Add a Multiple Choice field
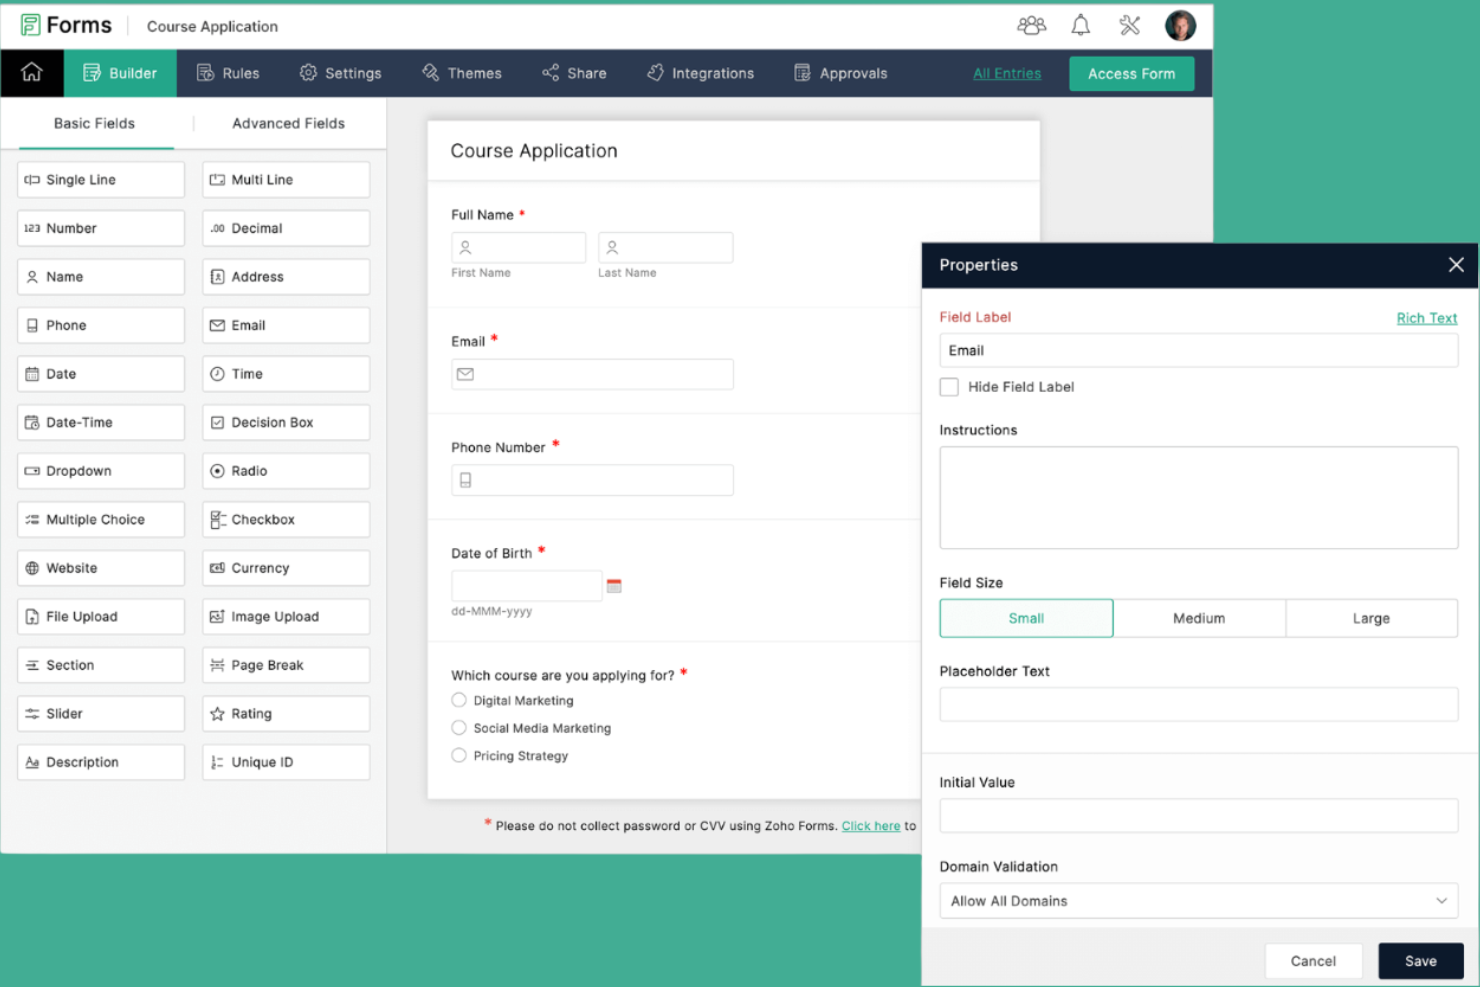The width and height of the screenshot is (1480, 987). click(x=101, y=519)
